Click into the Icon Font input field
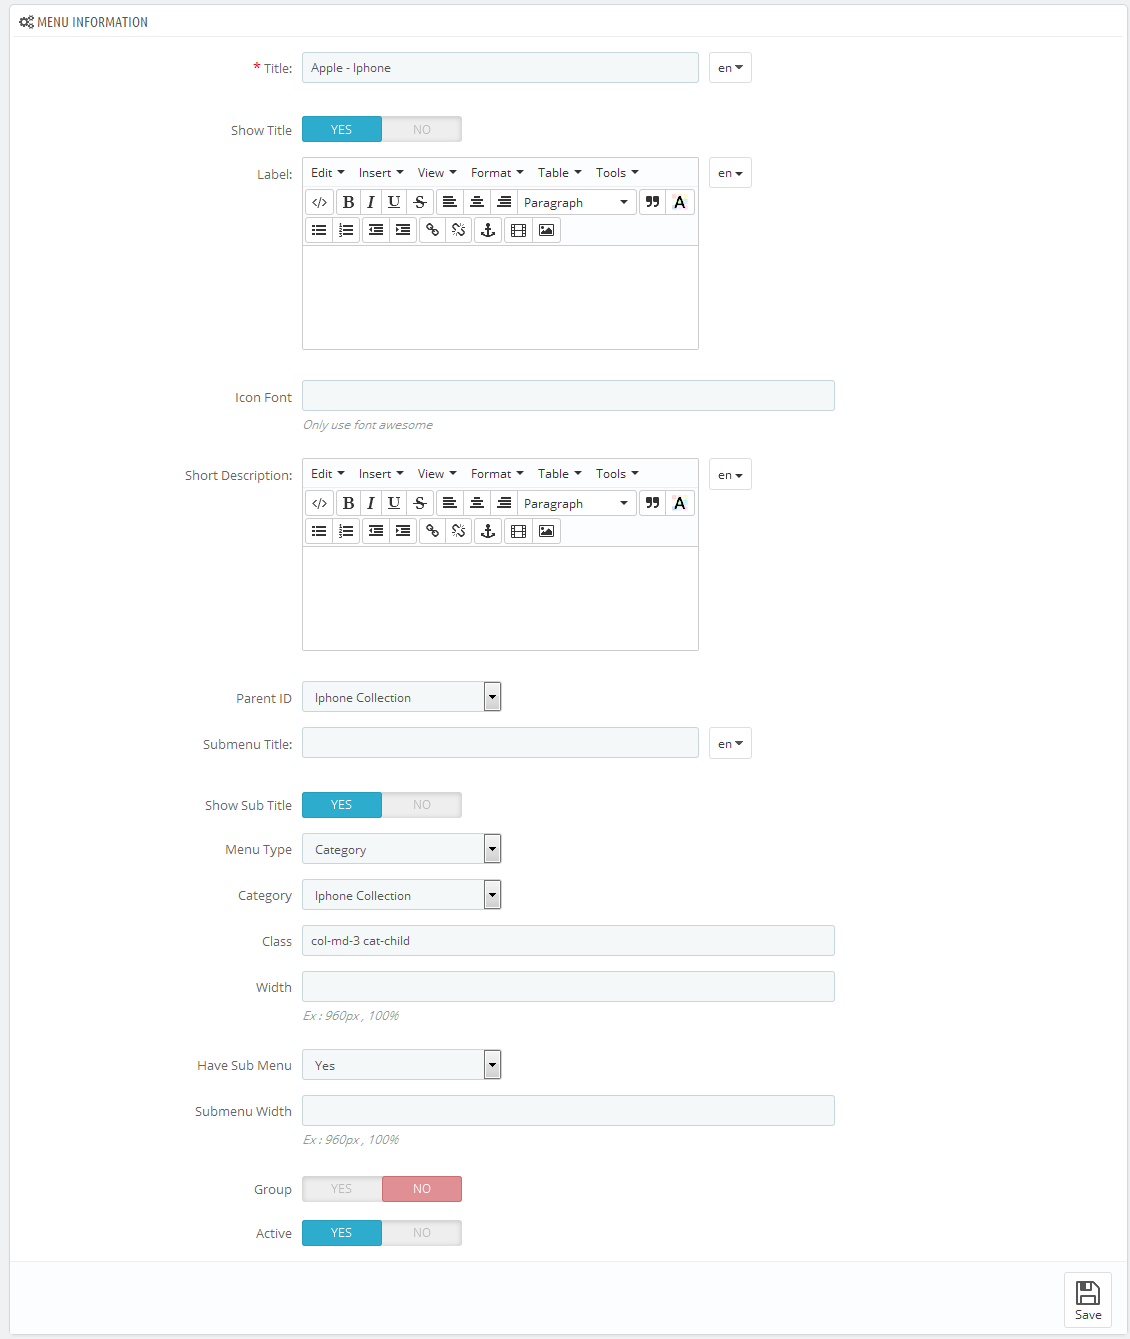Screen dimensions: 1130x1339 (568, 395)
